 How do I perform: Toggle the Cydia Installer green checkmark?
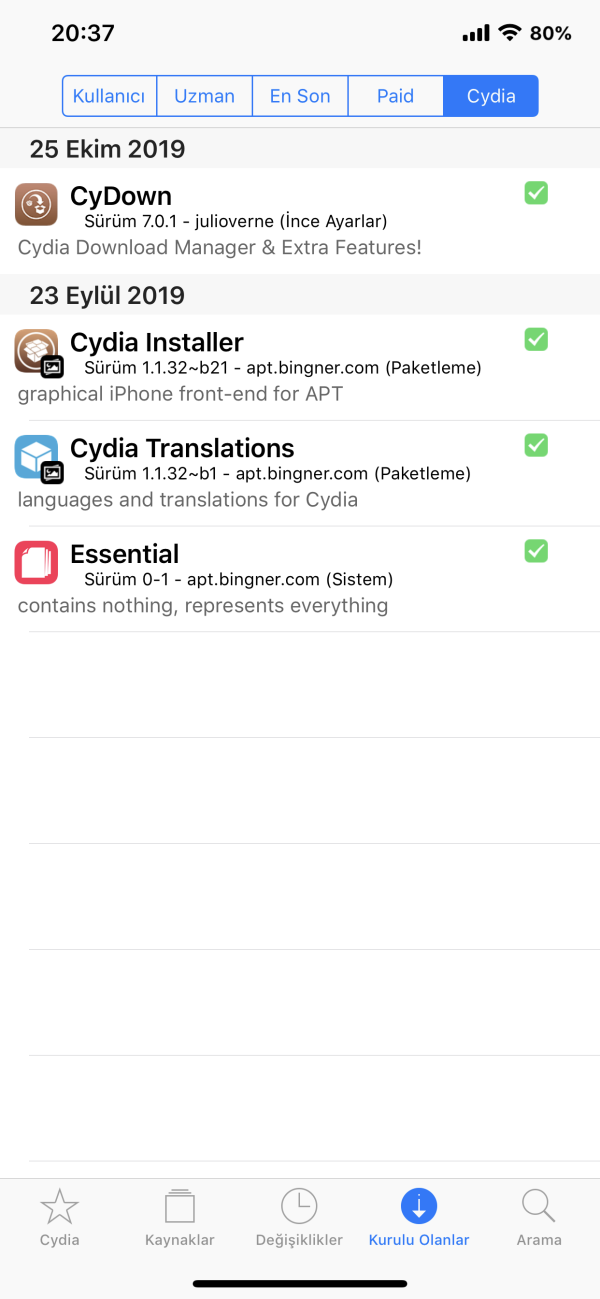point(536,340)
